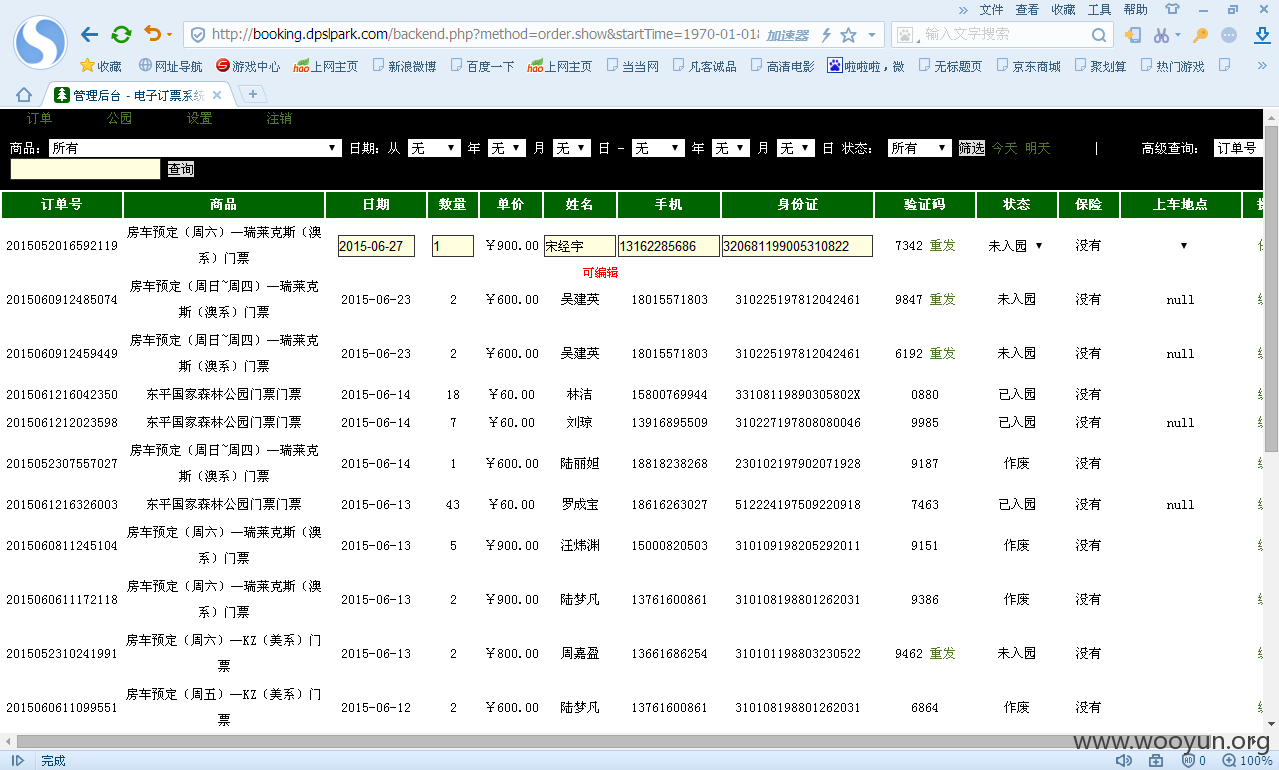Click the 今天 today link

[x=1005, y=148]
